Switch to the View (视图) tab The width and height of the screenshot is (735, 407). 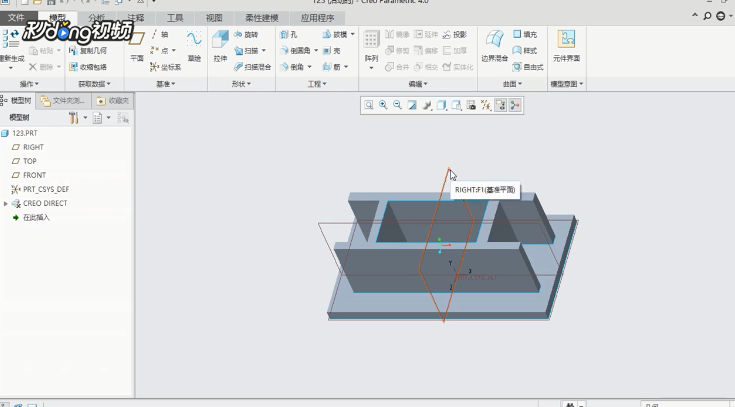pyautogui.click(x=214, y=18)
